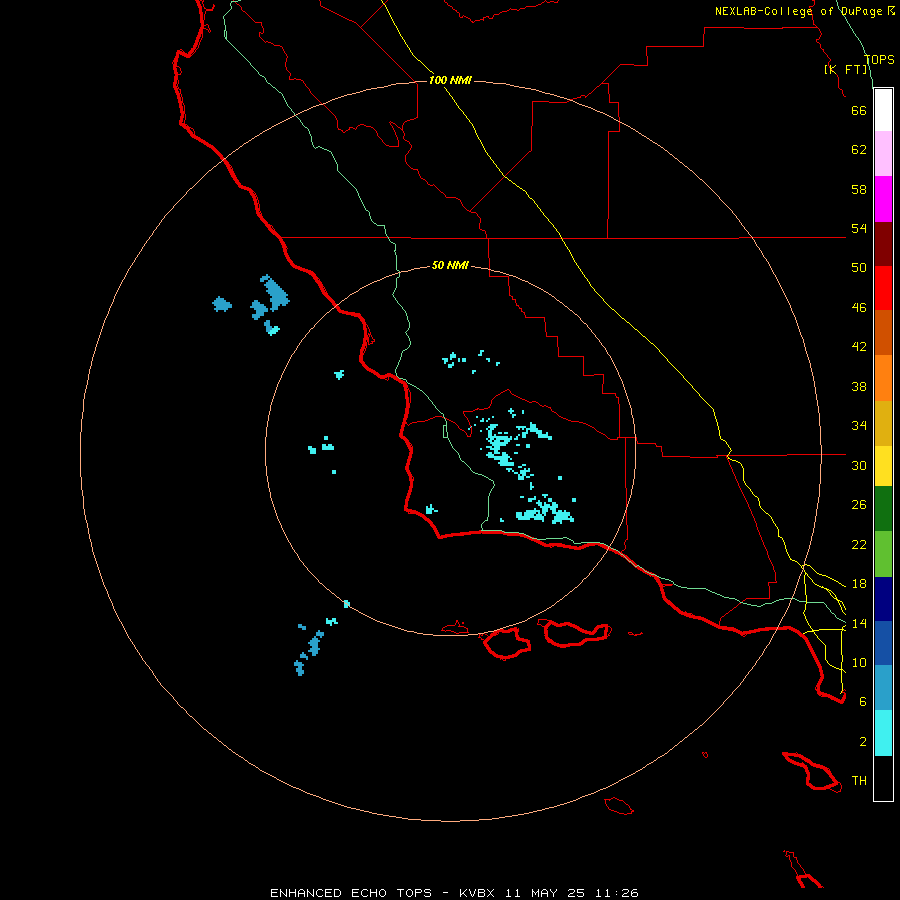The width and height of the screenshot is (900, 900).
Task: Click the light green legend swatch
Action: point(883,554)
